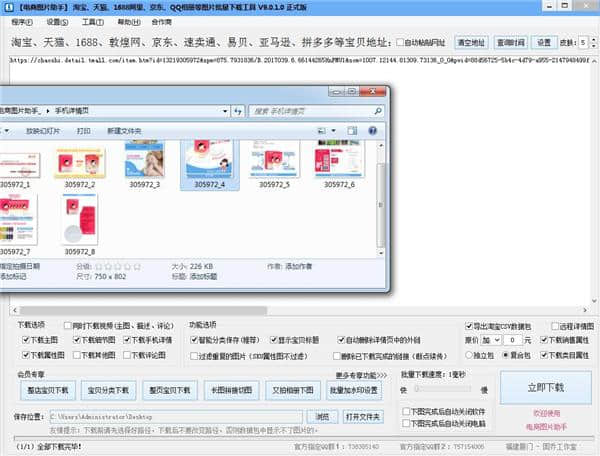Toggle the auto-paste URL checkbox

coord(399,42)
